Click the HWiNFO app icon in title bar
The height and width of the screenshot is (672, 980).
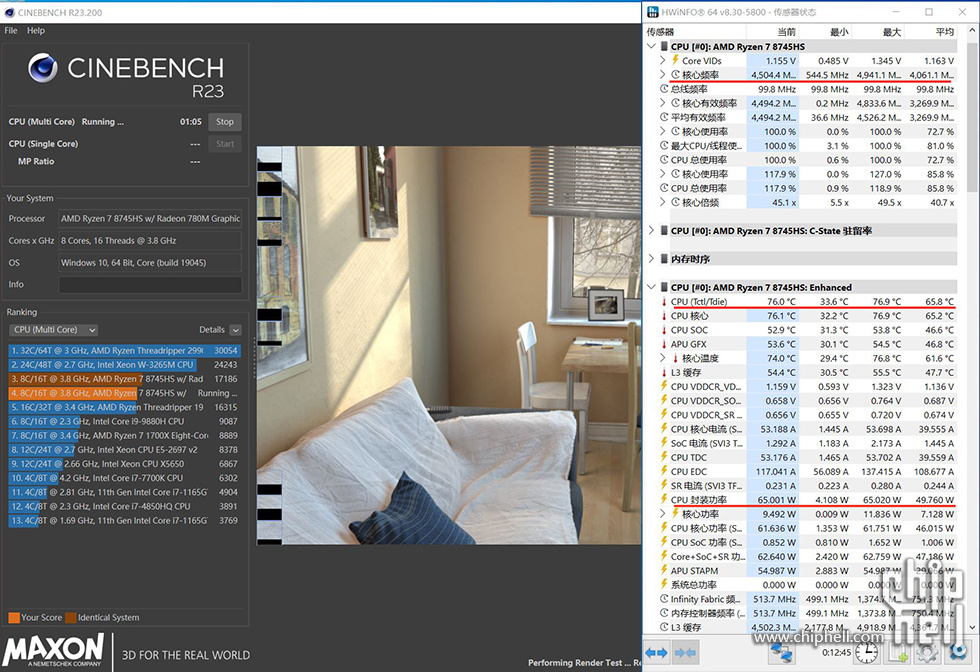click(x=652, y=12)
